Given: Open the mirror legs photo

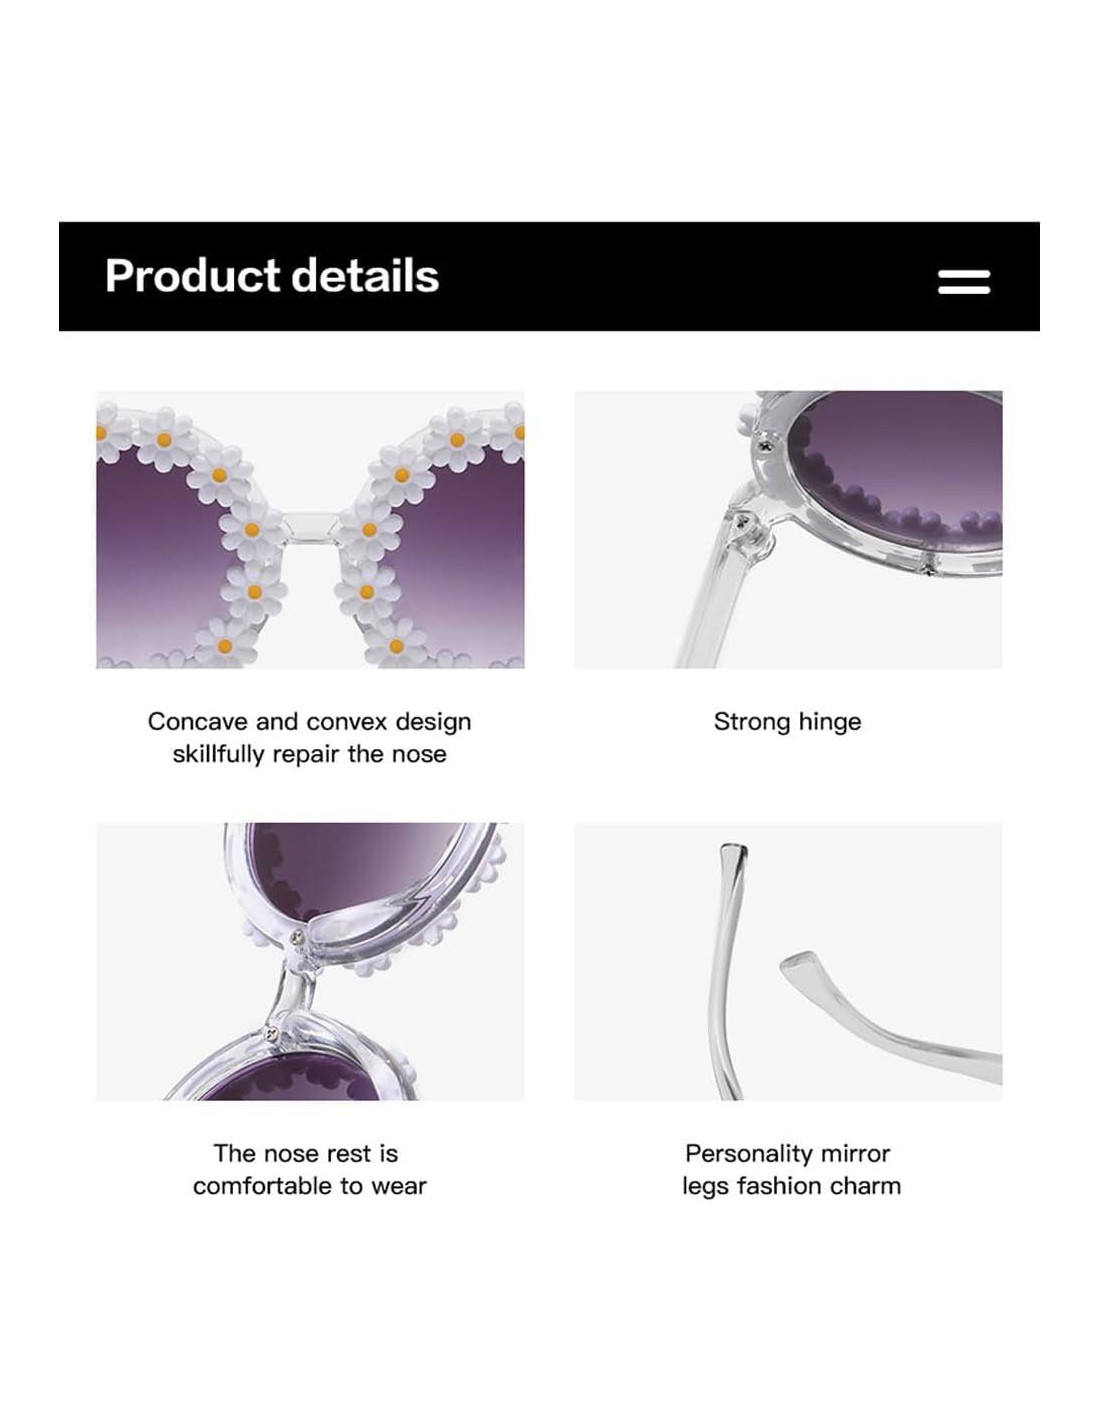Looking at the screenshot, I should (x=788, y=961).
